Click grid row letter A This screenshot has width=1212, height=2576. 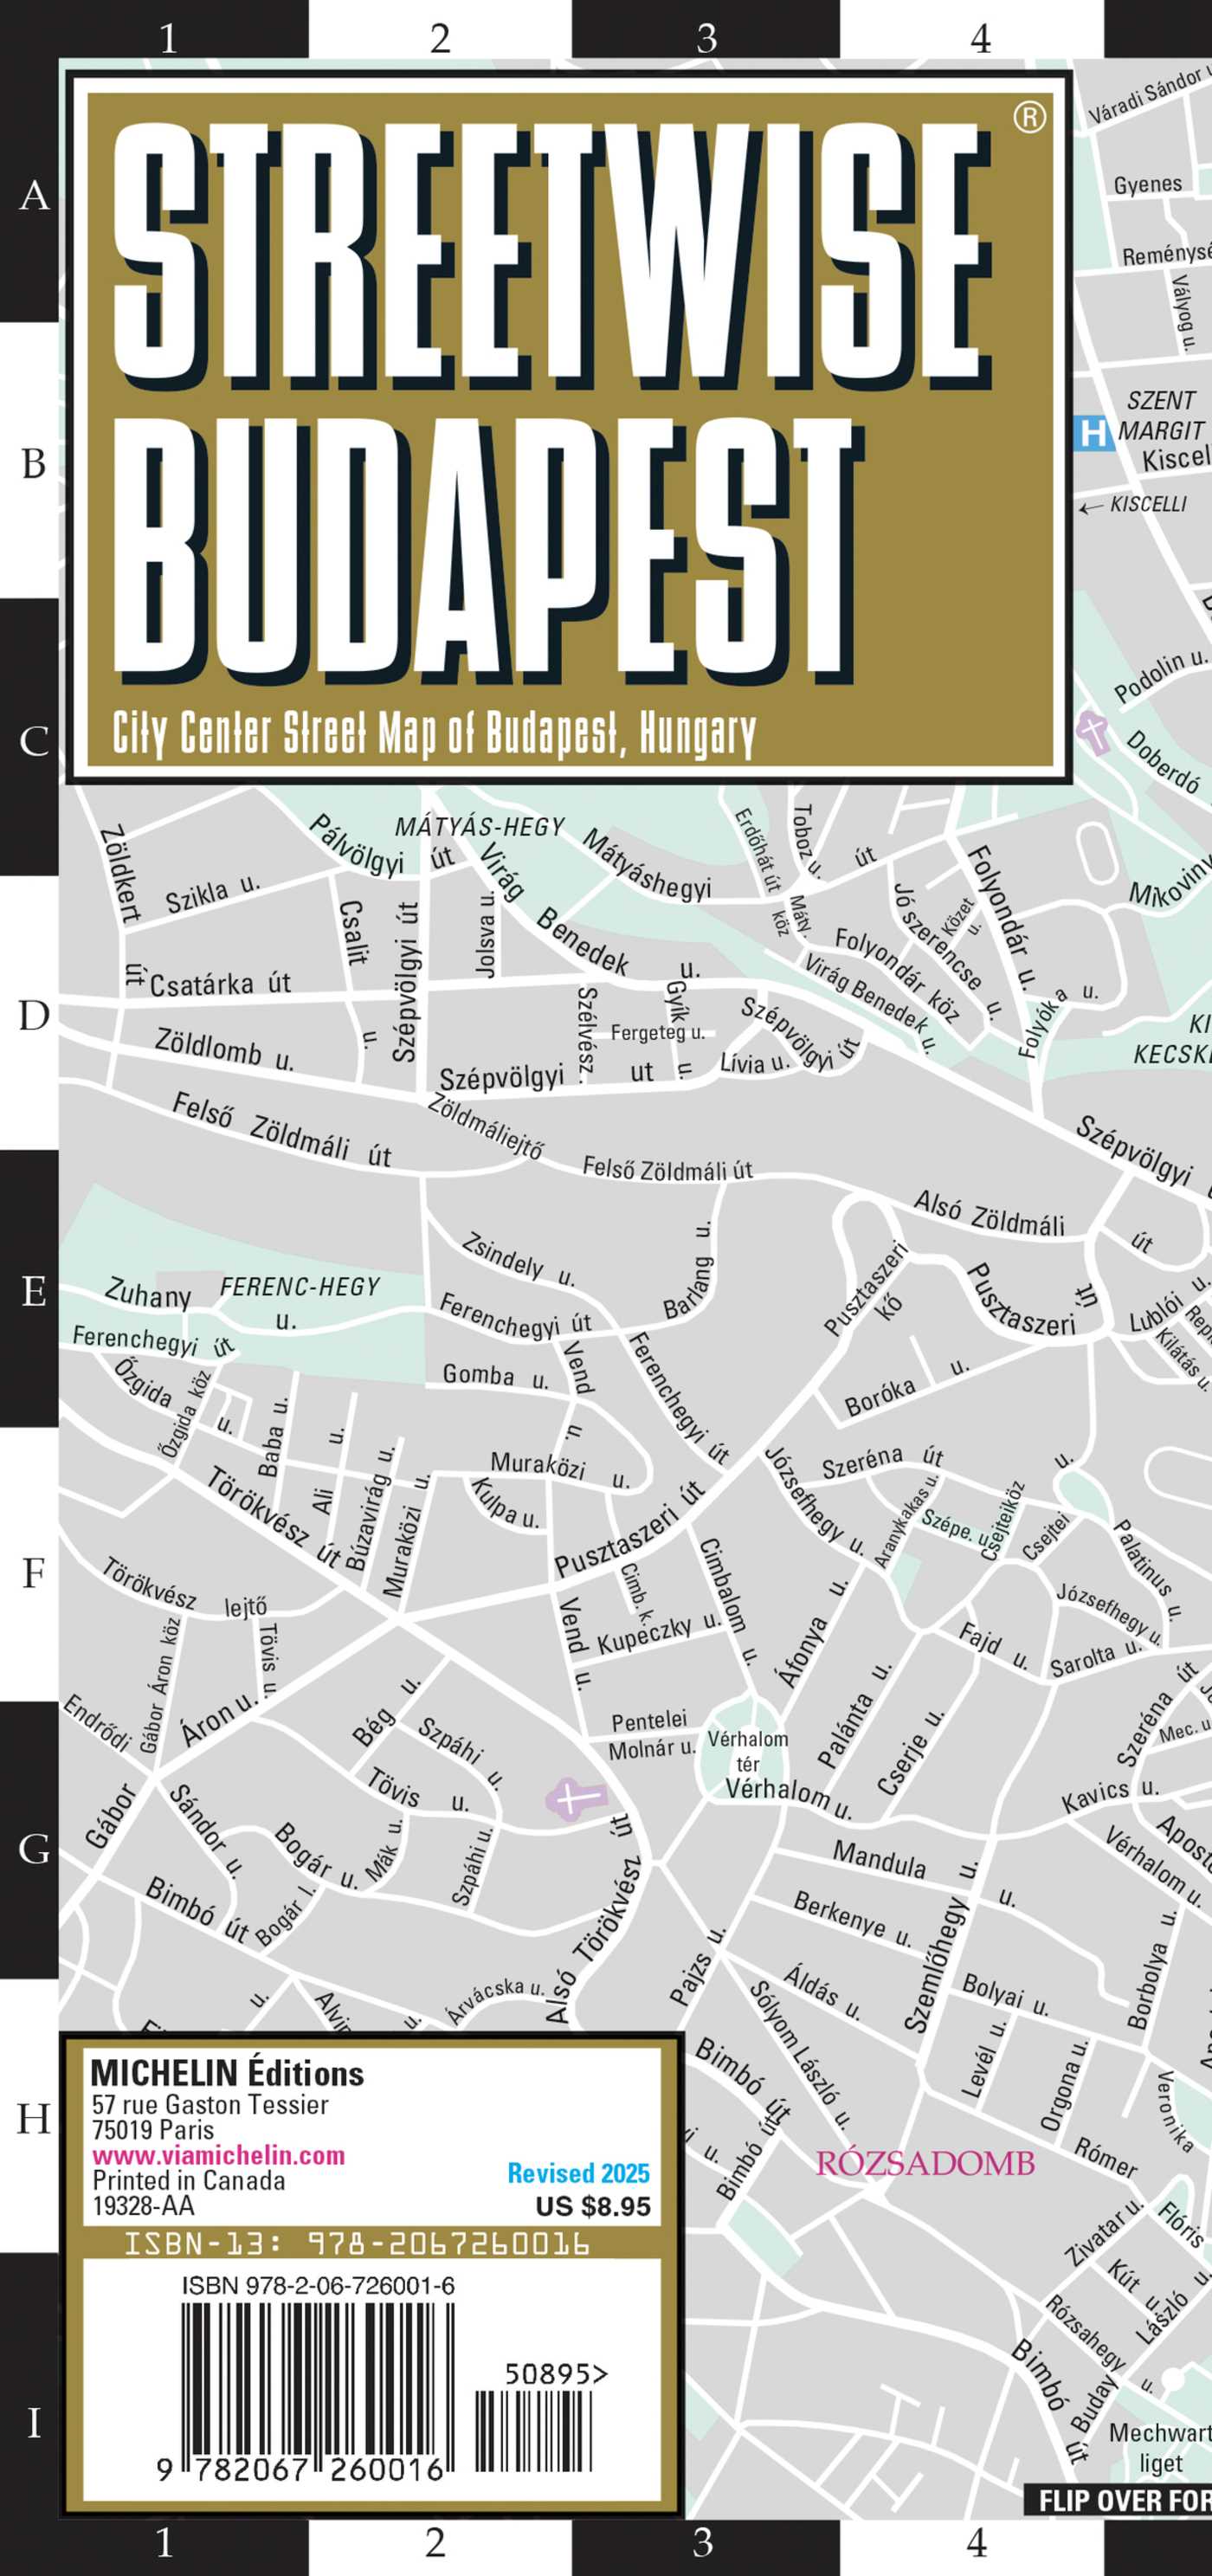point(34,195)
